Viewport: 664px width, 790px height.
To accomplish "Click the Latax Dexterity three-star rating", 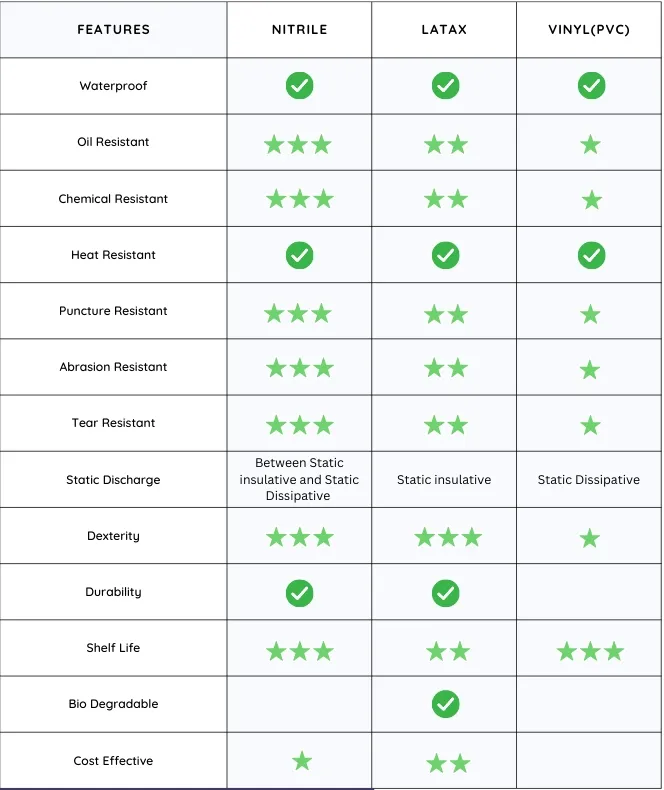I will (x=448, y=537).
